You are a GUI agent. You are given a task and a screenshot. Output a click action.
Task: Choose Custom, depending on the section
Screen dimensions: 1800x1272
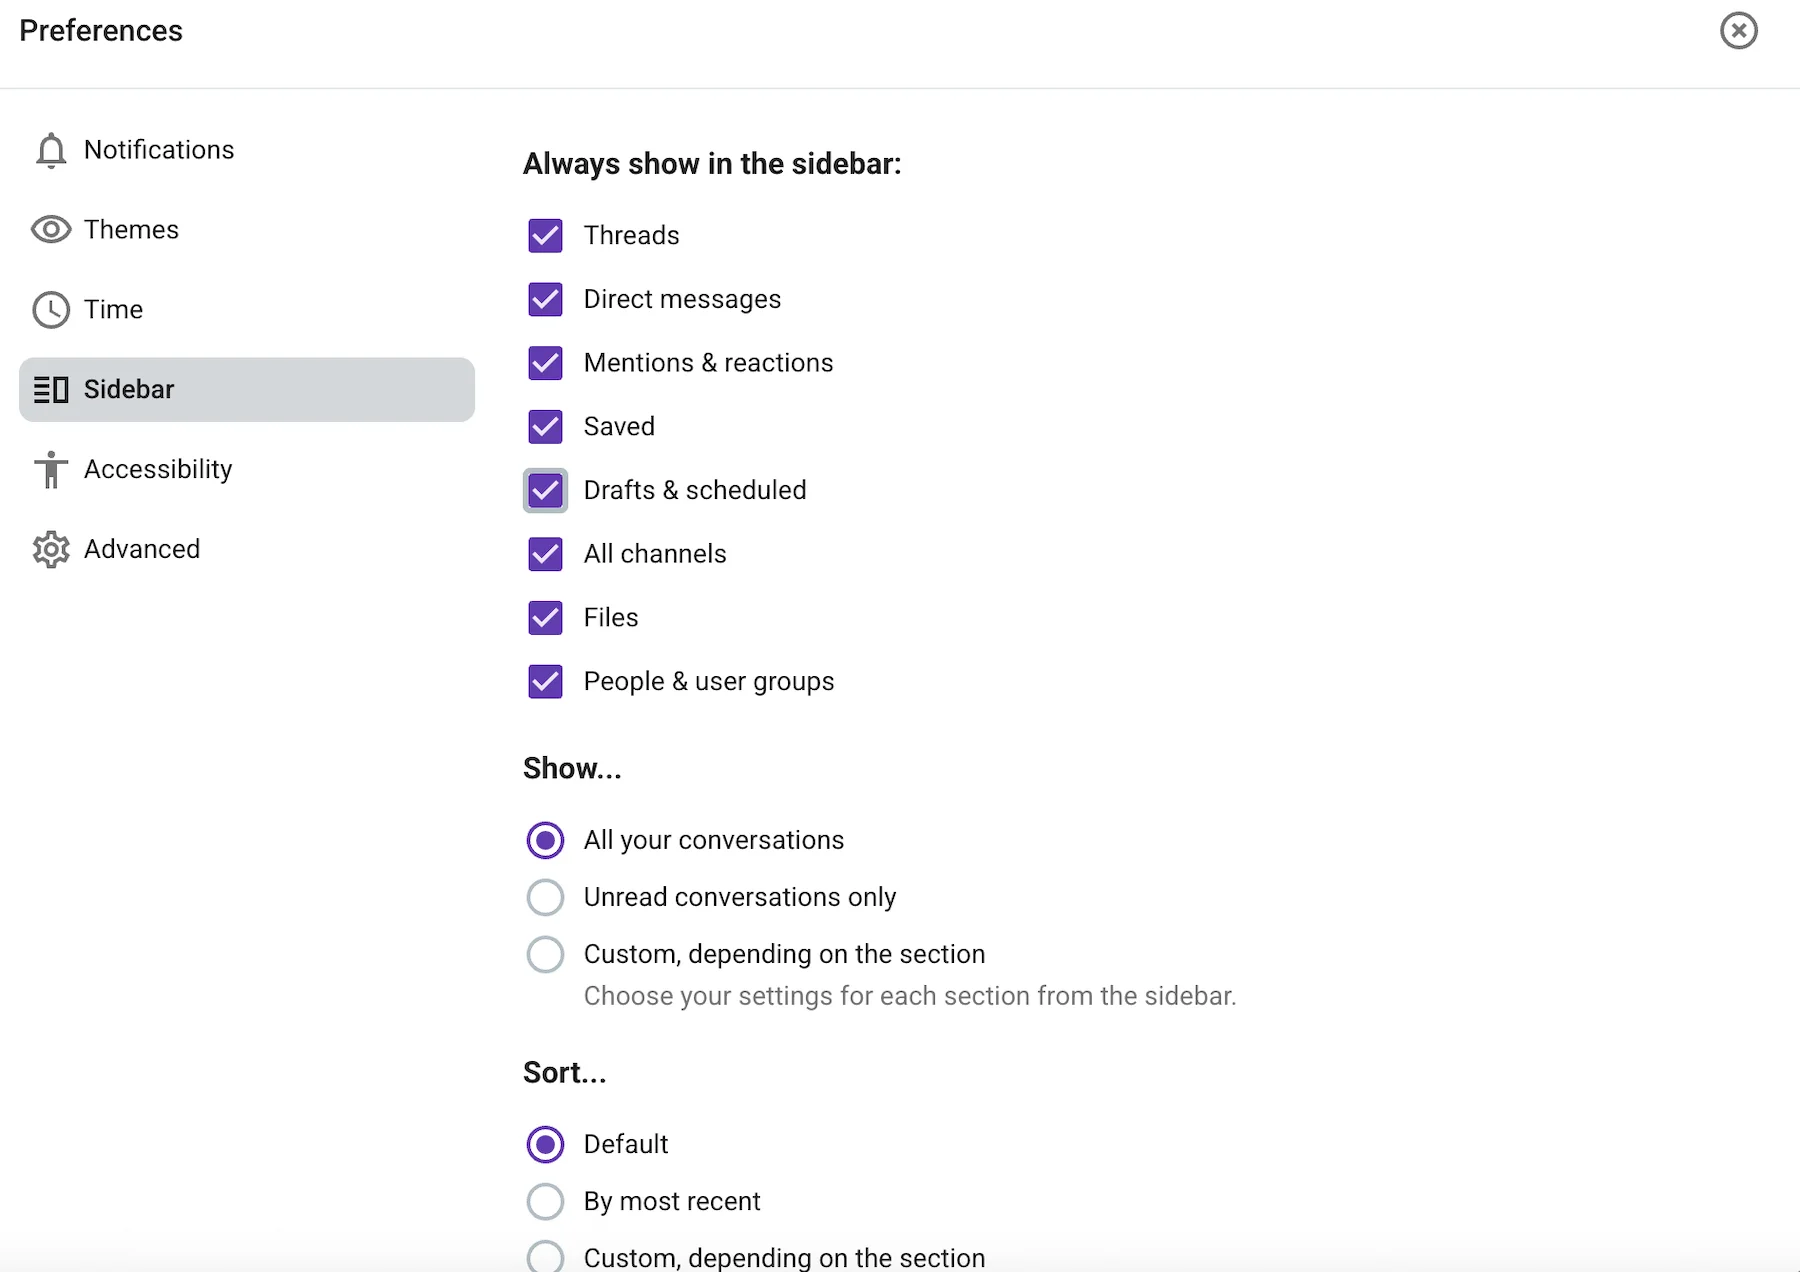point(545,954)
